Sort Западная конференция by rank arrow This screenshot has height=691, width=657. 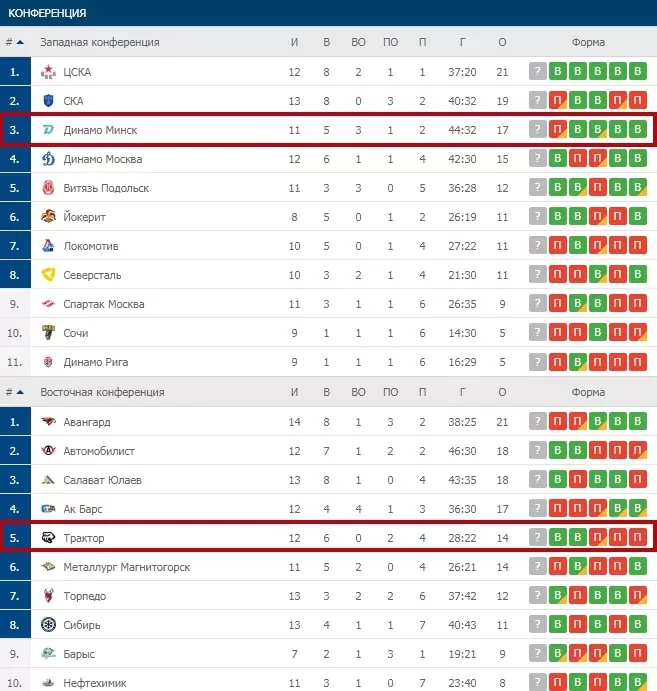tap(20, 42)
